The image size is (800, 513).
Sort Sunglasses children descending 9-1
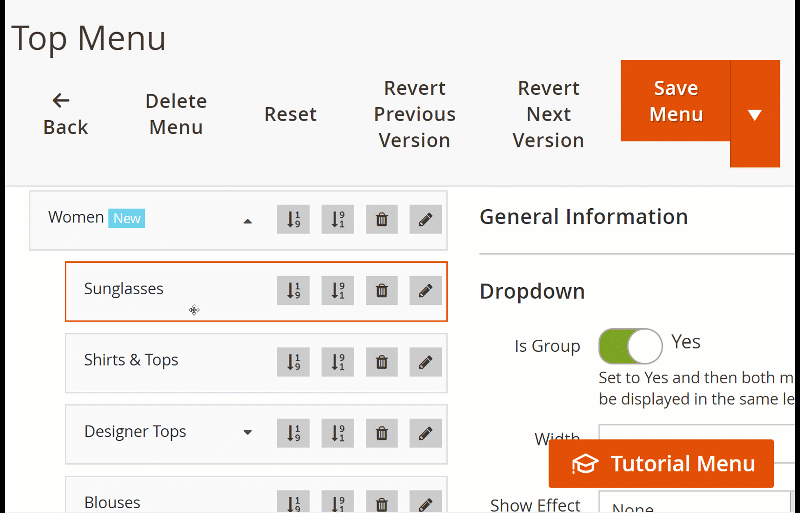point(337,291)
